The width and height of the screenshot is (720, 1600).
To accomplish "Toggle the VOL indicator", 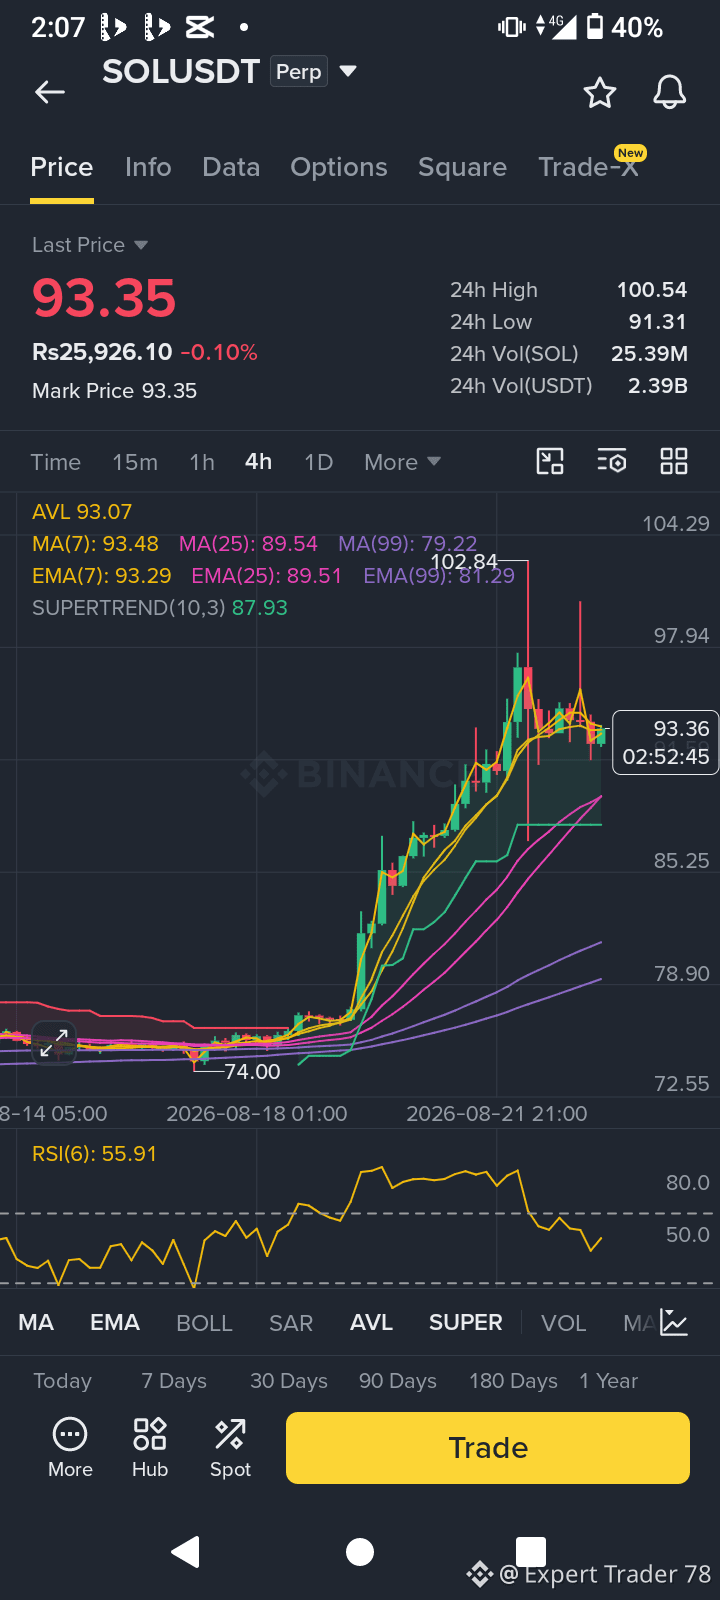I will pos(564,1323).
